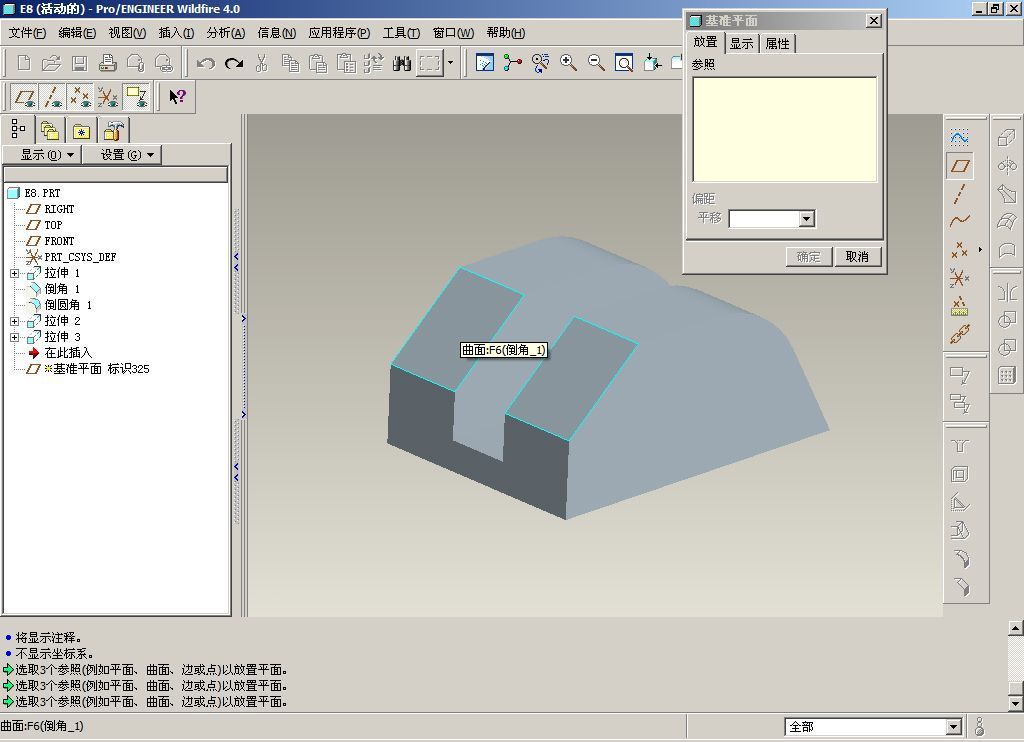The image size is (1024, 742).
Task: Open the arrow beside the selection box tool
Action: point(450,63)
